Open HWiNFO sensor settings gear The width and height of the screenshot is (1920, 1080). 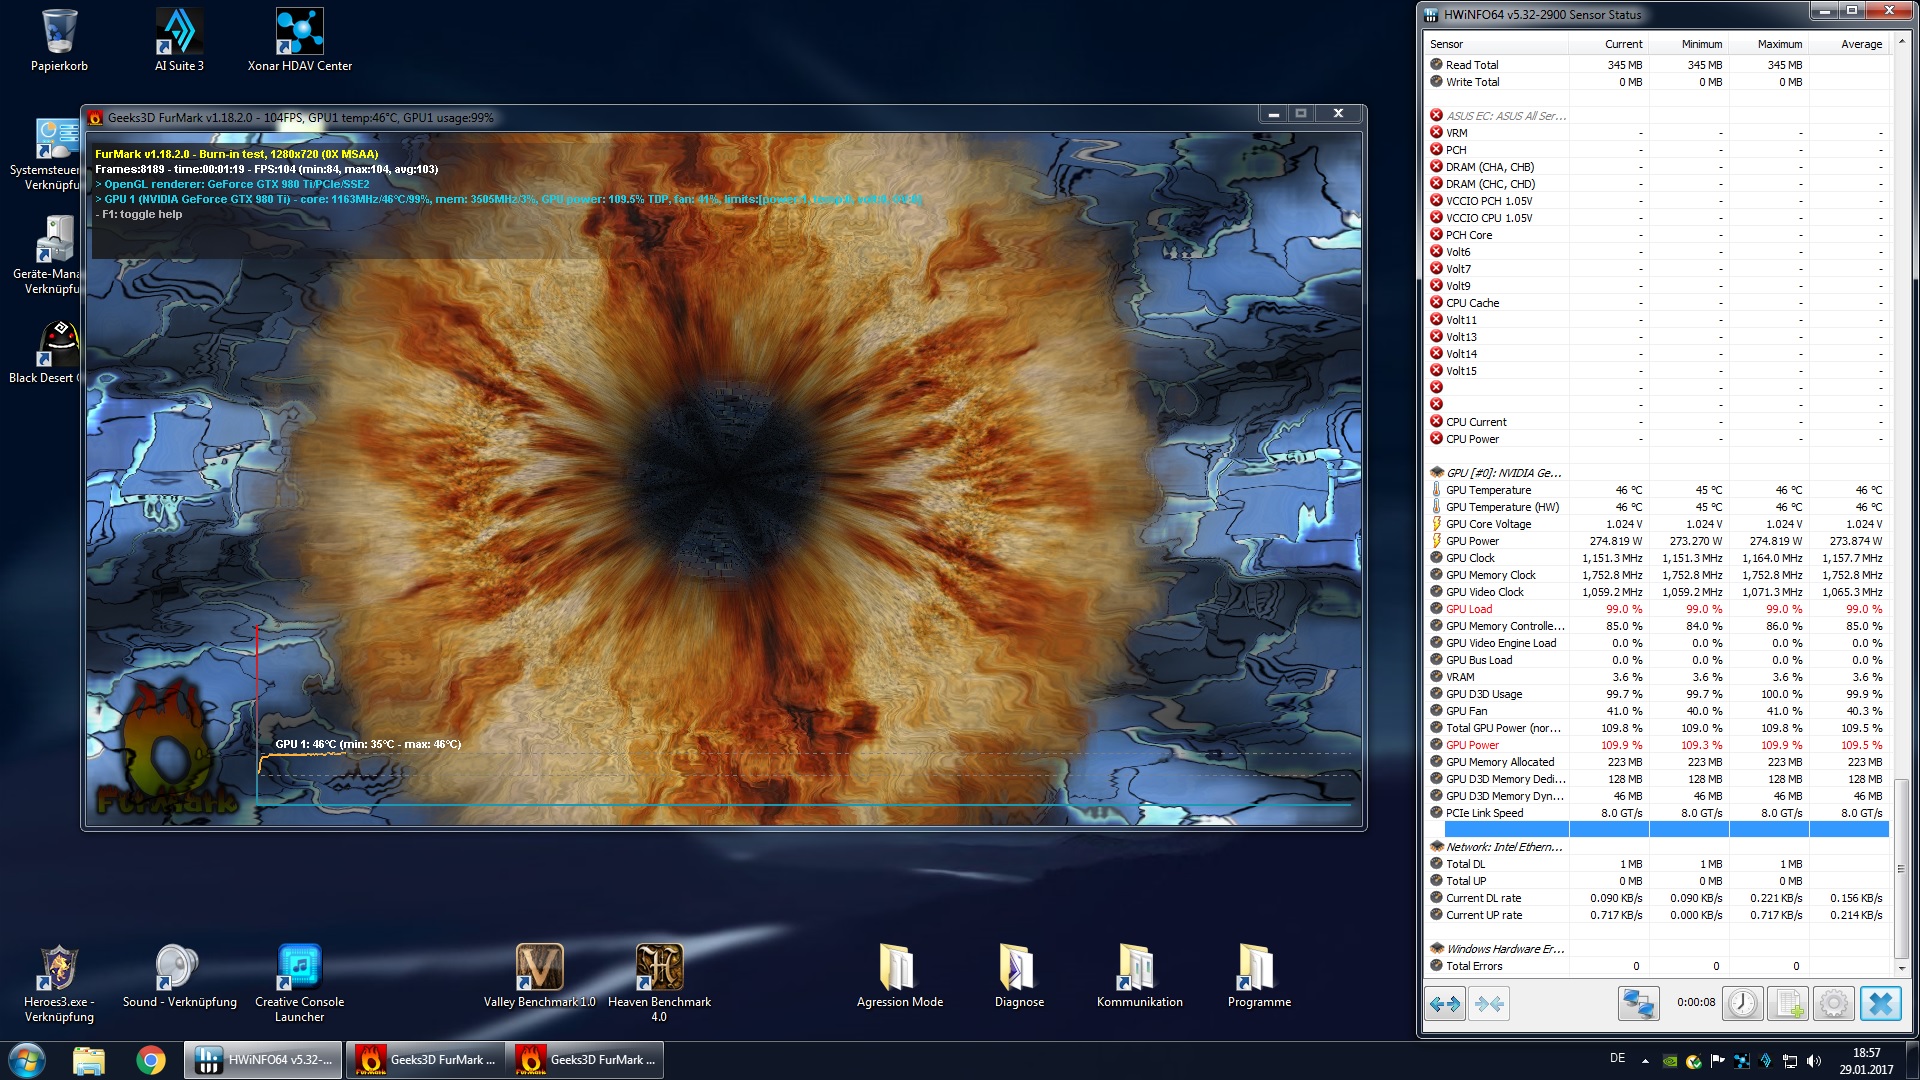click(x=1833, y=1003)
